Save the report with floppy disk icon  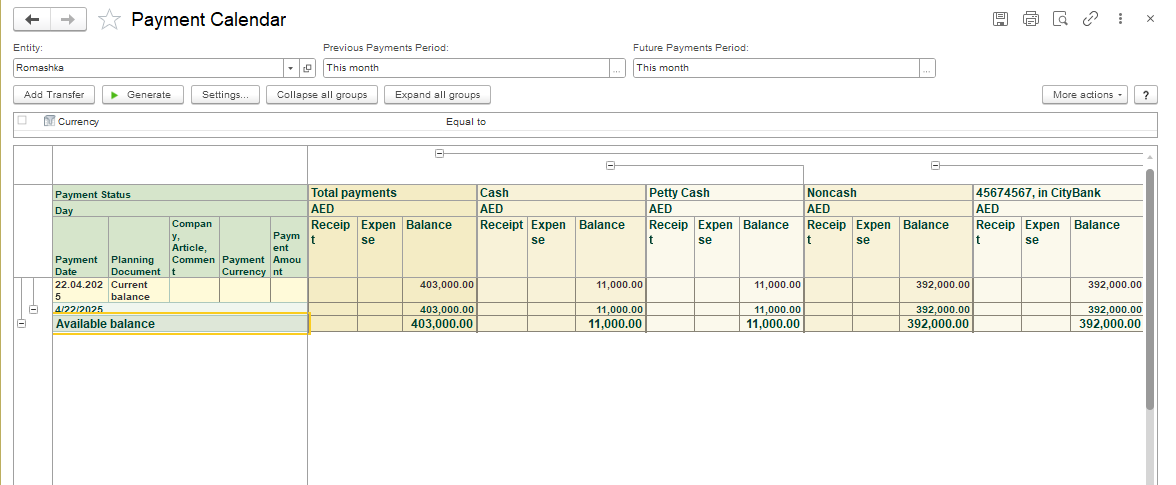(1000, 19)
